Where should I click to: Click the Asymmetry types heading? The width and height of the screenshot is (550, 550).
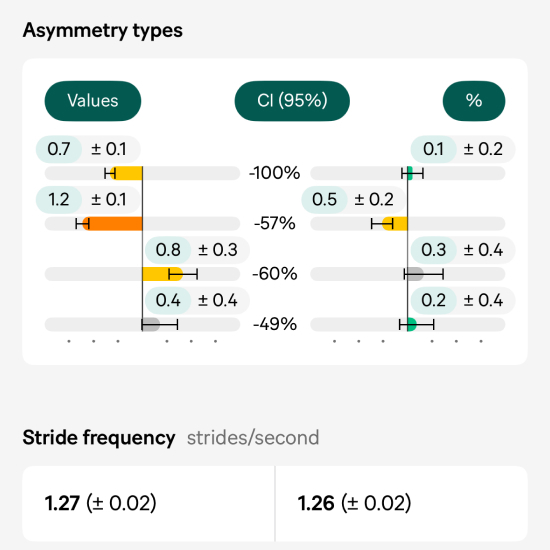point(103,31)
